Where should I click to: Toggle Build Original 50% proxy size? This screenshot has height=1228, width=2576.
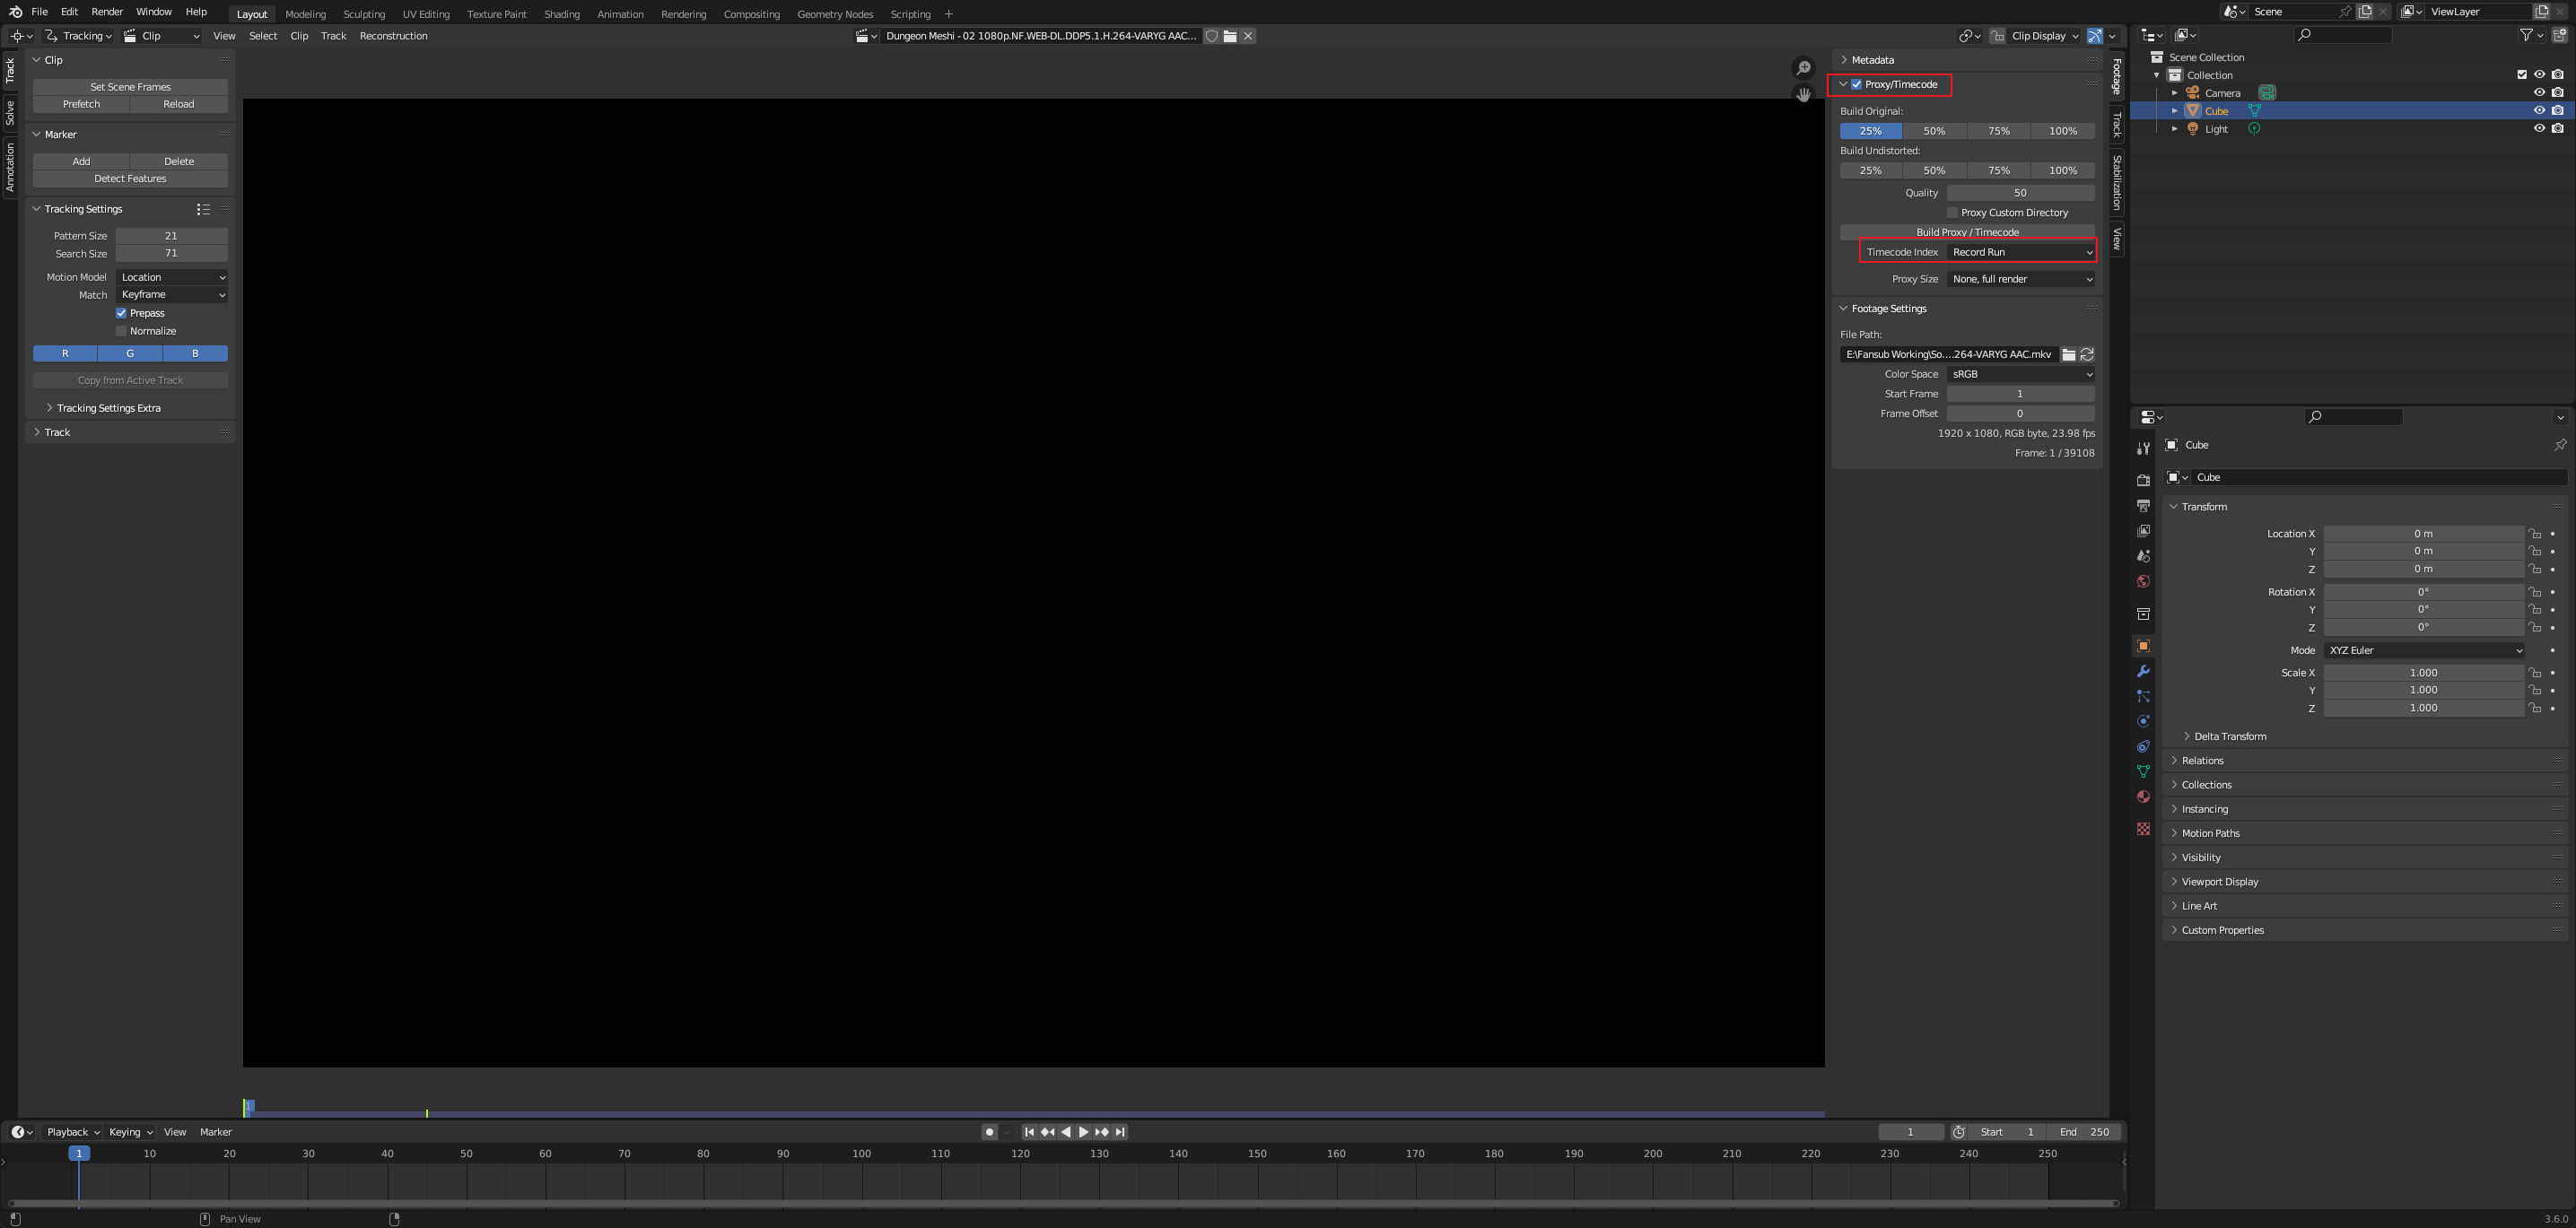click(1935, 131)
